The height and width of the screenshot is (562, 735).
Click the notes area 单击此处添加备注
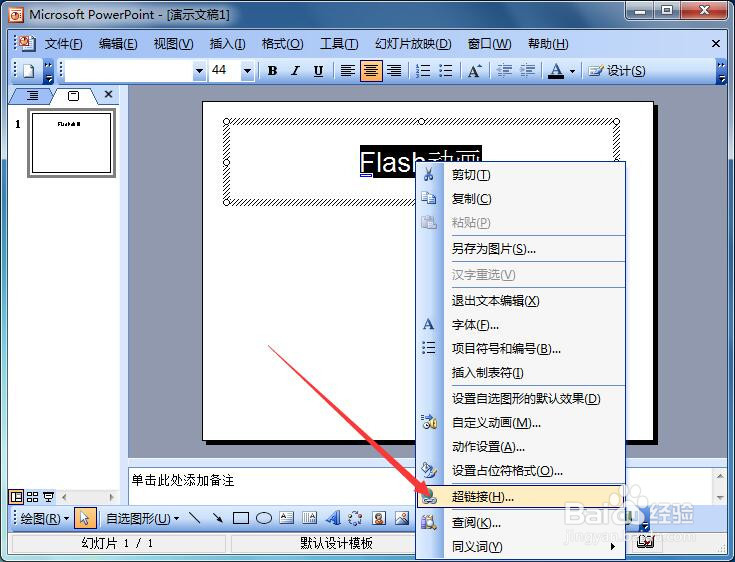(x=183, y=480)
